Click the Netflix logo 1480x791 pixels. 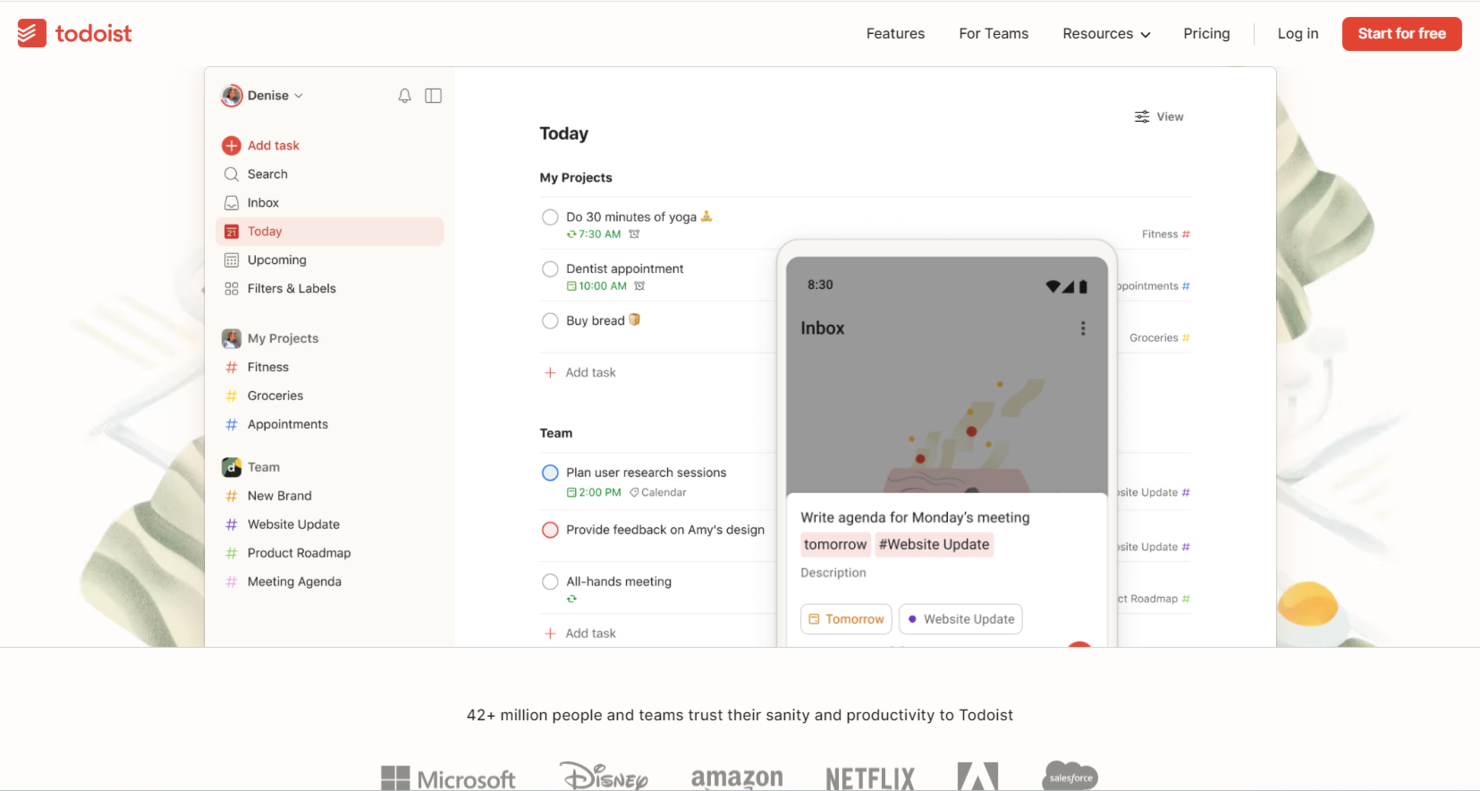click(870, 779)
